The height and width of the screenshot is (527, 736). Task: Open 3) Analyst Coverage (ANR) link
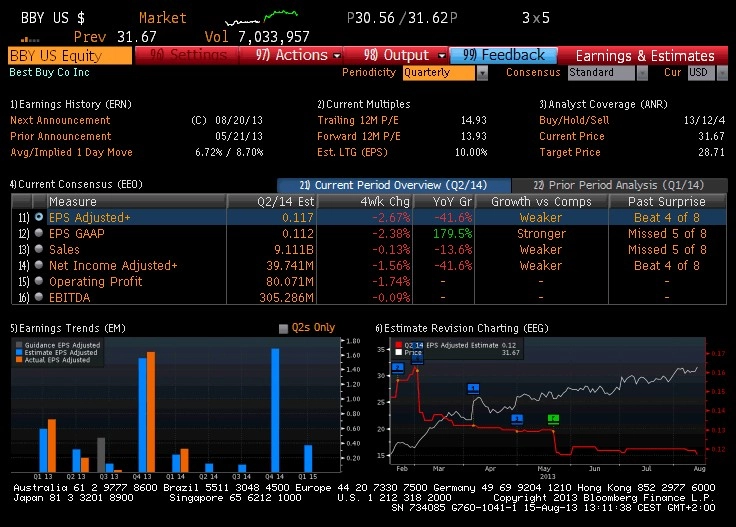pyautogui.click(x=603, y=104)
